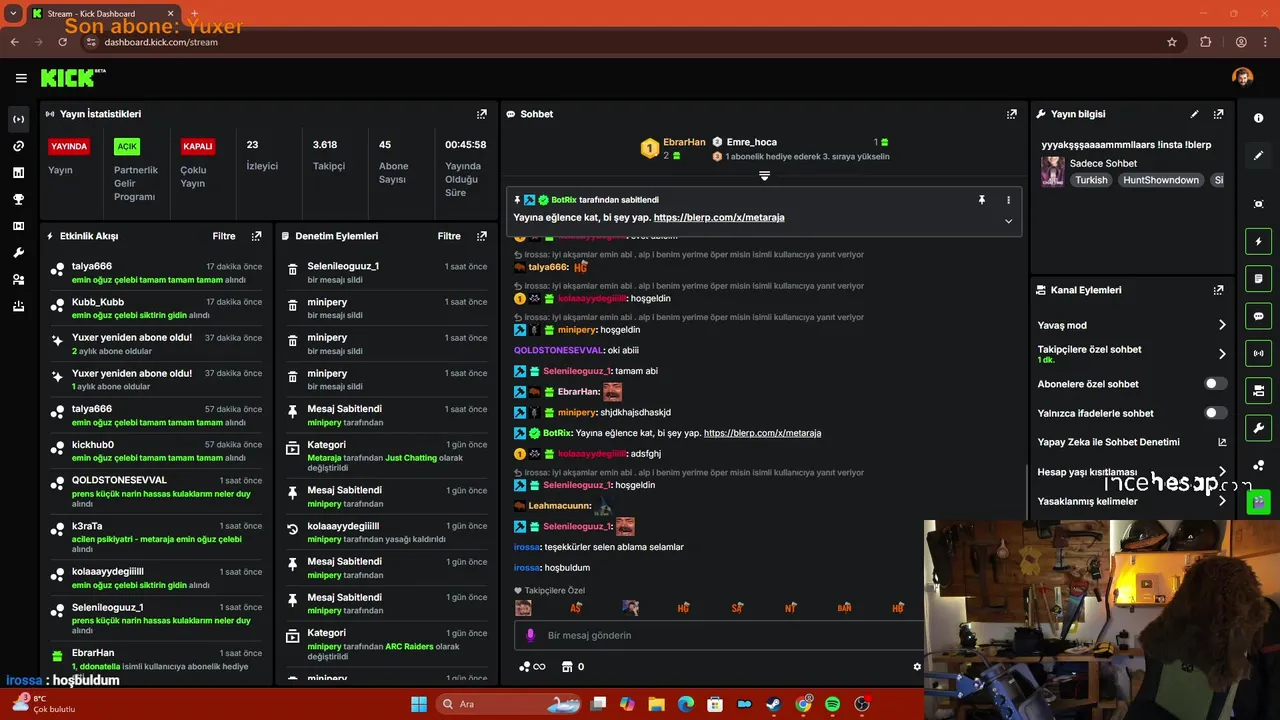1280x720 pixels.
Task: Select the Turkish tag
Action: (1092, 180)
